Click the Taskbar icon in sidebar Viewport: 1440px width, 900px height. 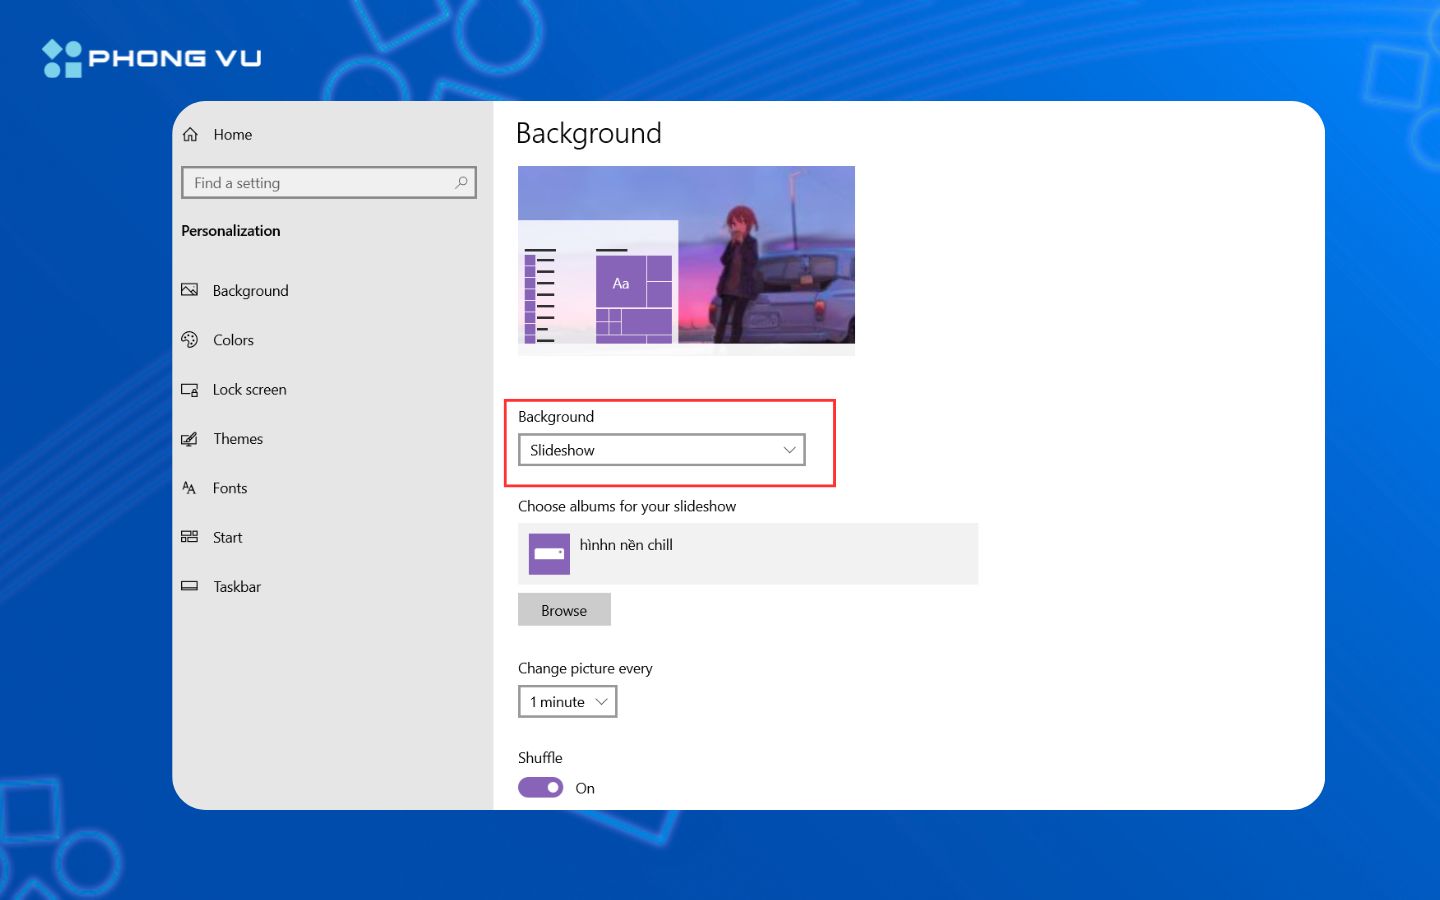pyautogui.click(x=189, y=586)
